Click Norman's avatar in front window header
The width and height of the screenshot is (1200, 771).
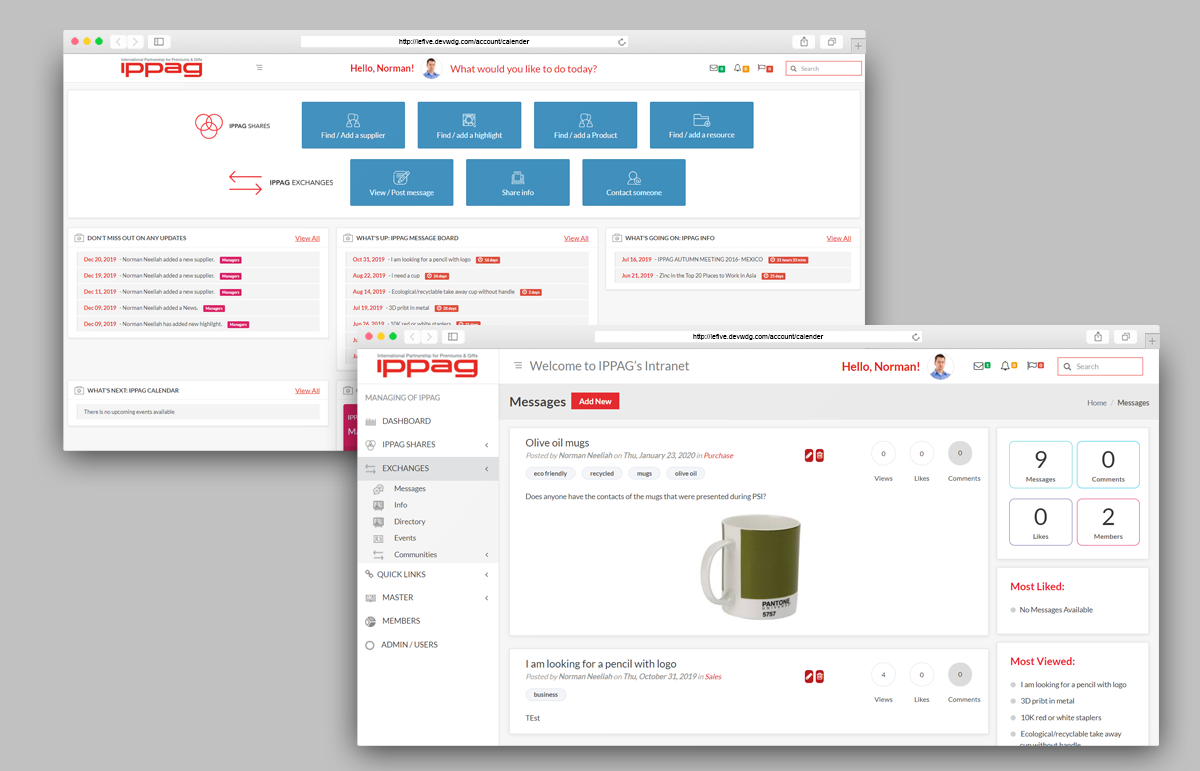(940, 366)
